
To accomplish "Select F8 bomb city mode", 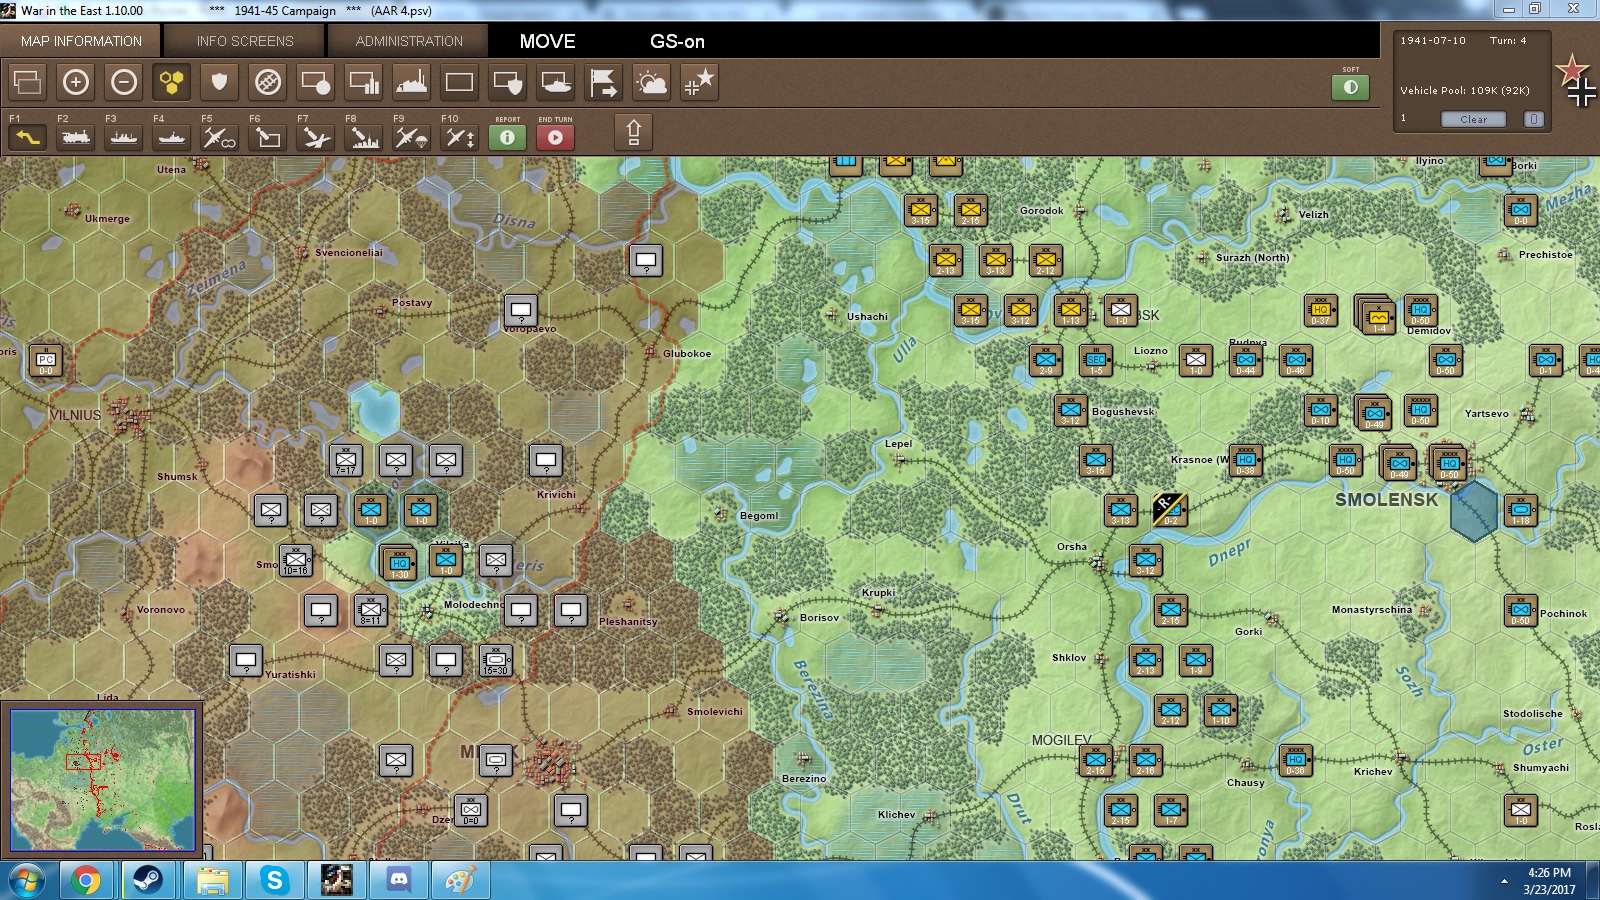I will pos(364,137).
